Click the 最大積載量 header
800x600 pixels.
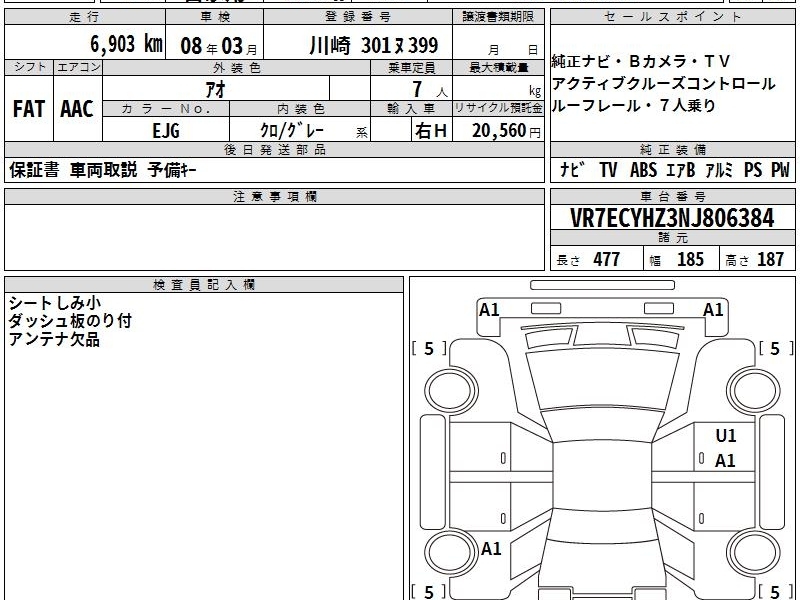tap(498, 67)
